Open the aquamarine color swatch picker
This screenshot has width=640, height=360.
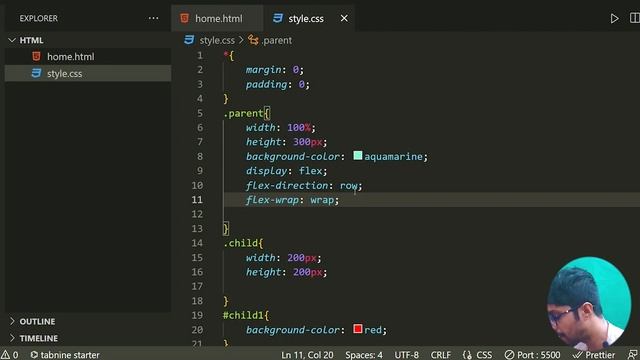358,156
